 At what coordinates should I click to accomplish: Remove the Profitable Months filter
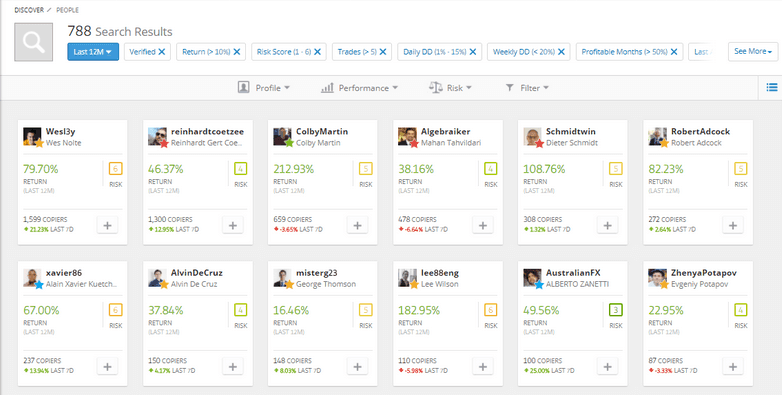[673, 52]
